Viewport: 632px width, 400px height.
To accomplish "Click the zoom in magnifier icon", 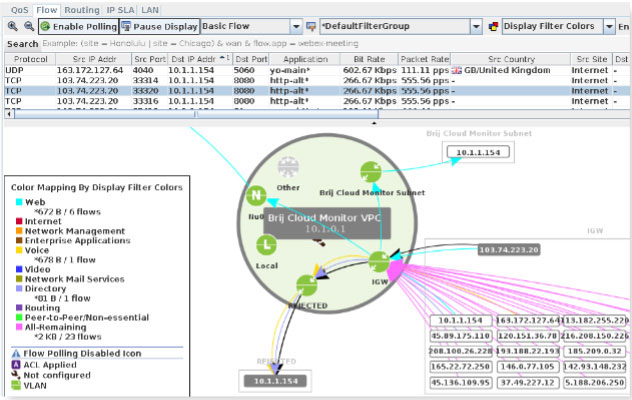I will [11, 26].
